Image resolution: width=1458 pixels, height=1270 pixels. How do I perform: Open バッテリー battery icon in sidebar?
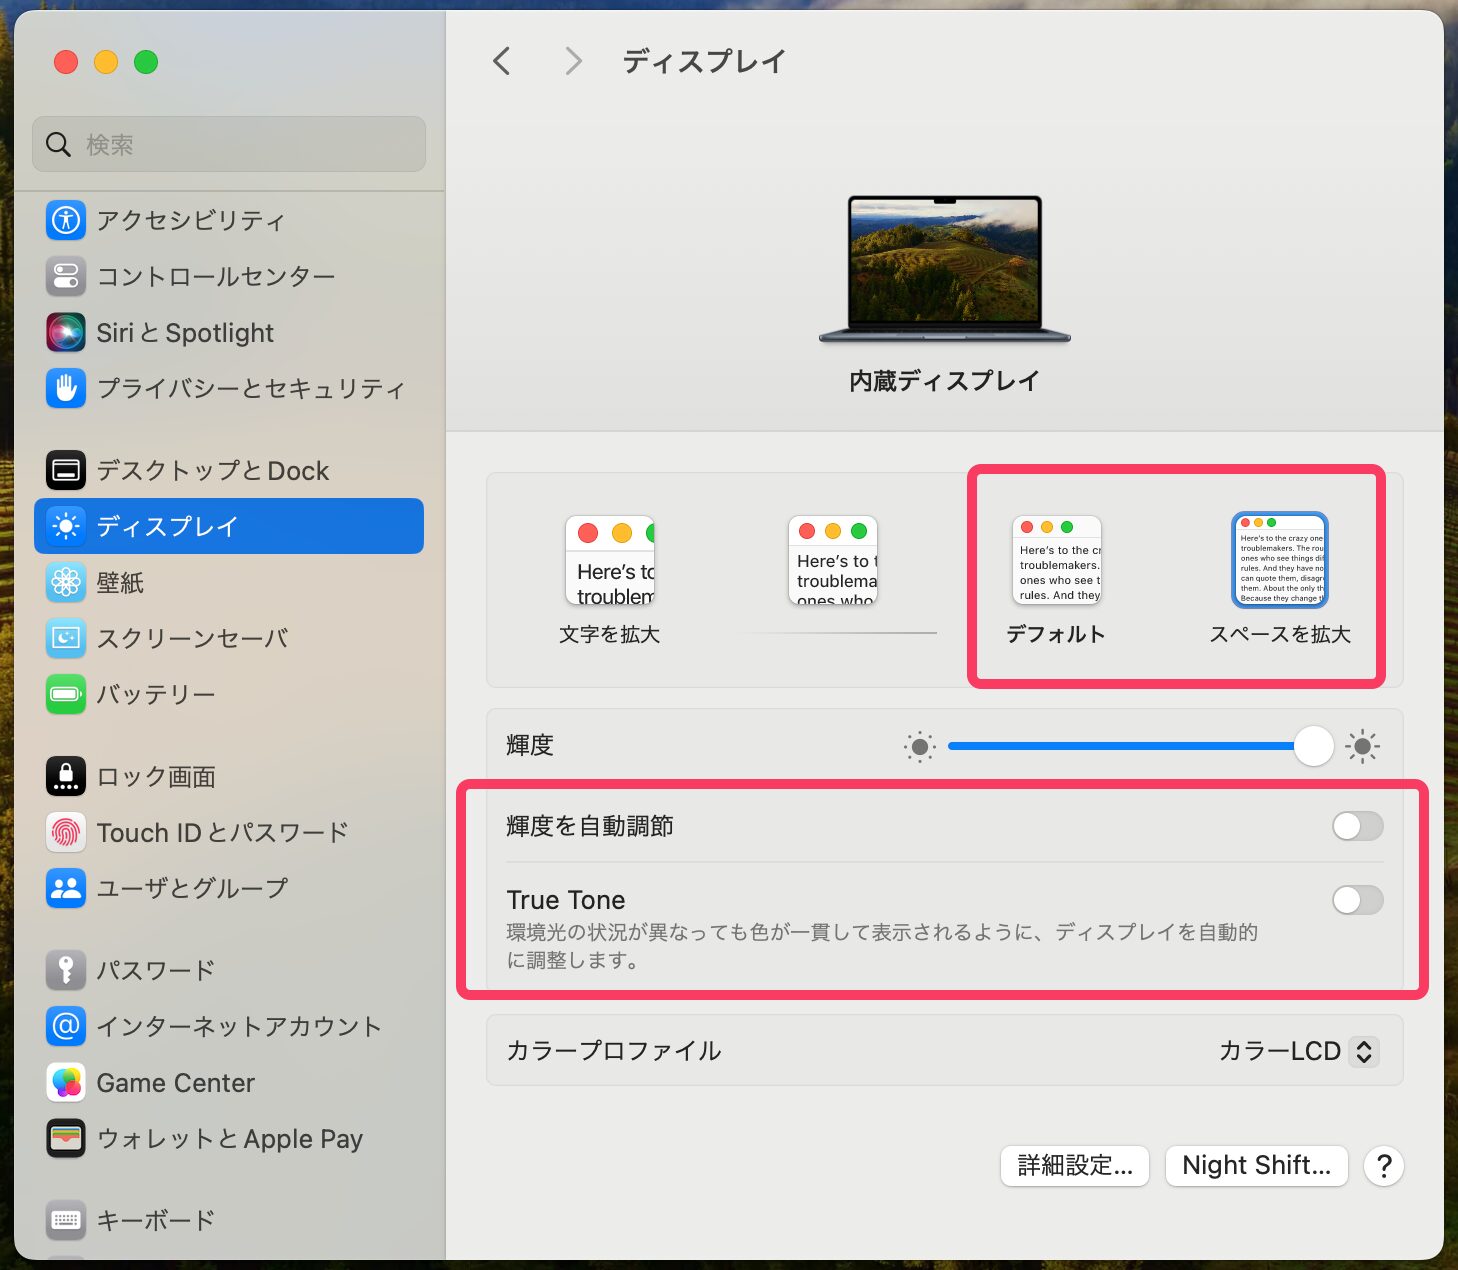coord(66,694)
